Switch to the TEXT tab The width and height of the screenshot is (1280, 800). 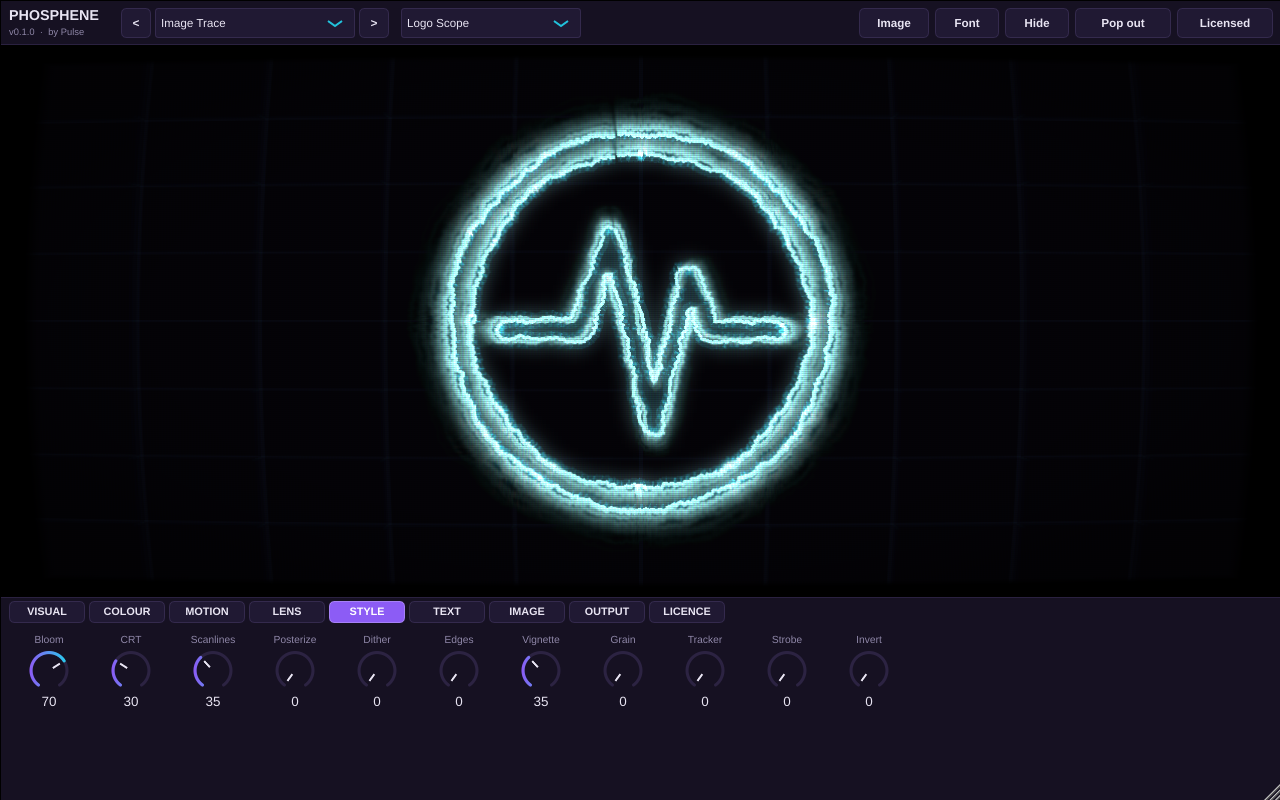[x=447, y=612]
